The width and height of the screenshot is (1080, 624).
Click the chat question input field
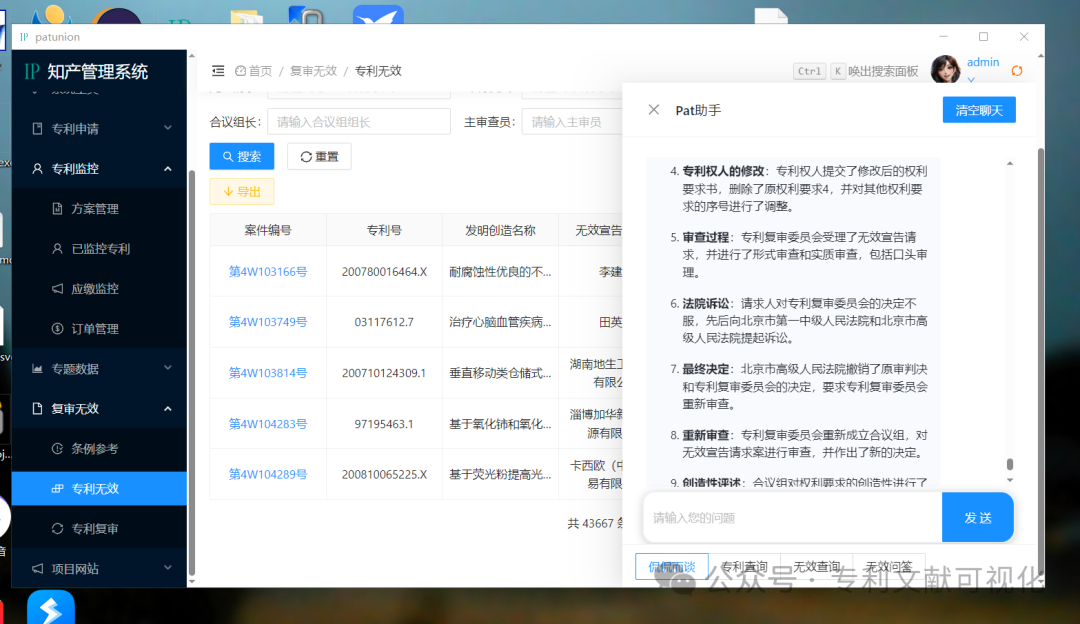791,518
